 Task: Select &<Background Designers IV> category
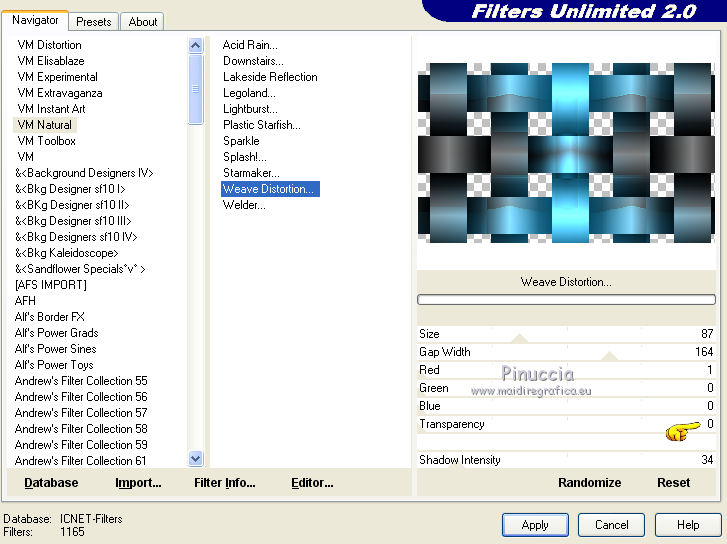click(x=84, y=173)
